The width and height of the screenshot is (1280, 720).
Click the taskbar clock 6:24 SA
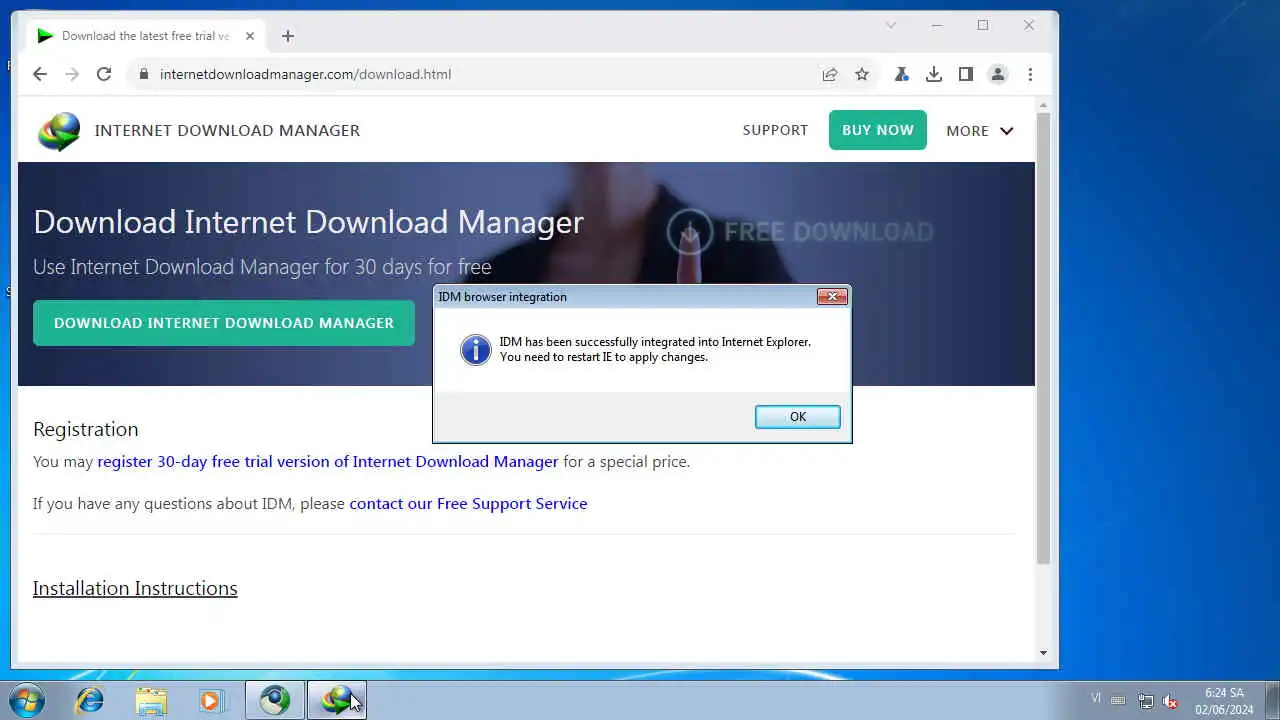pos(1224,701)
